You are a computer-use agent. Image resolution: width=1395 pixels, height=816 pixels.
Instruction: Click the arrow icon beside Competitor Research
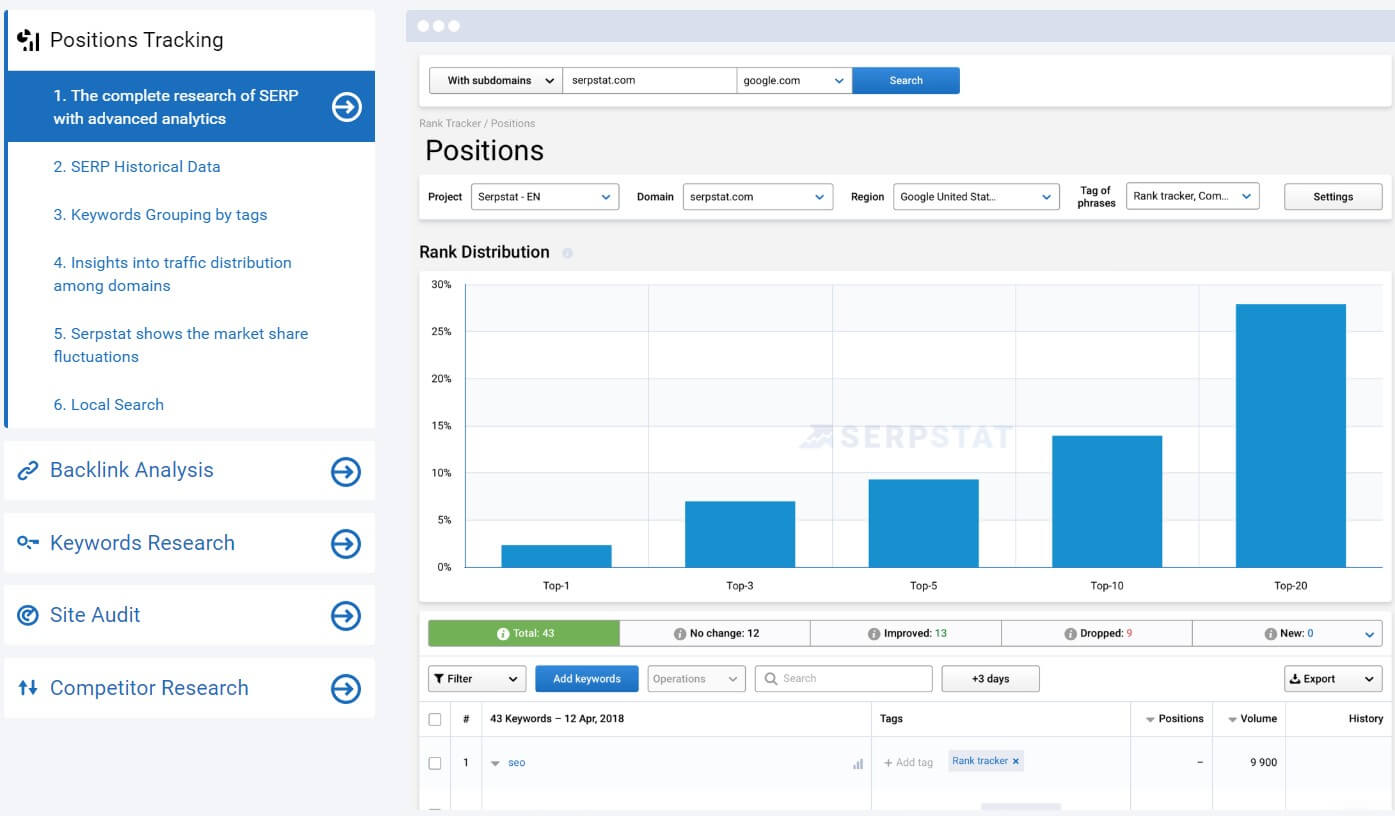tap(346, 688)
